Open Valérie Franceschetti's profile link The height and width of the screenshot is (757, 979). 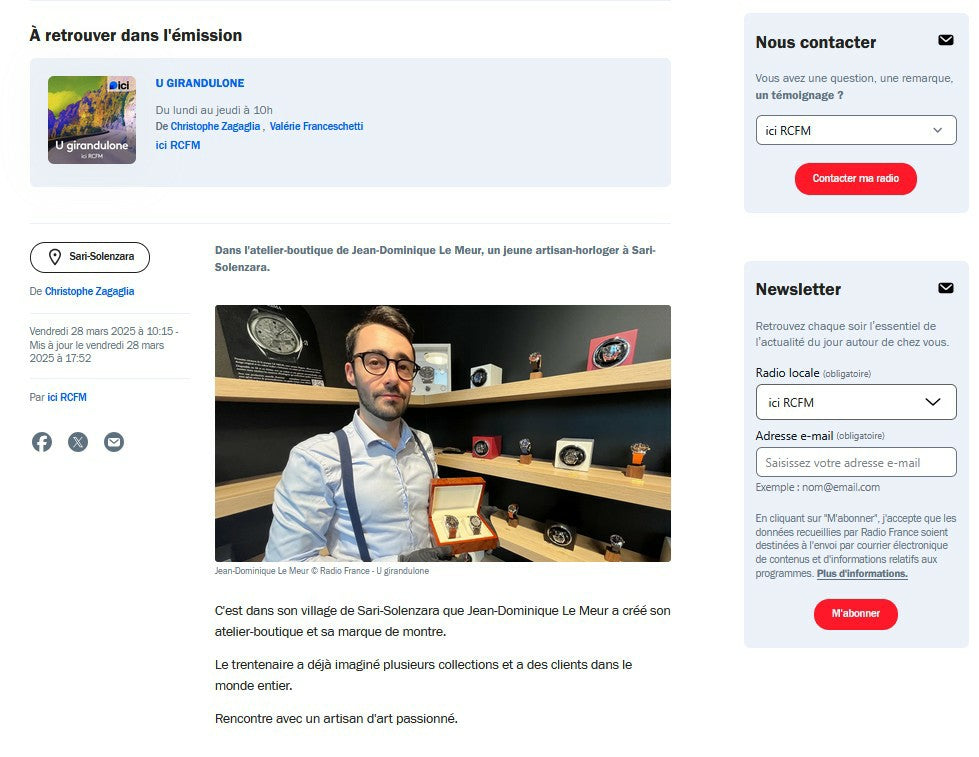tap(316, 126)
